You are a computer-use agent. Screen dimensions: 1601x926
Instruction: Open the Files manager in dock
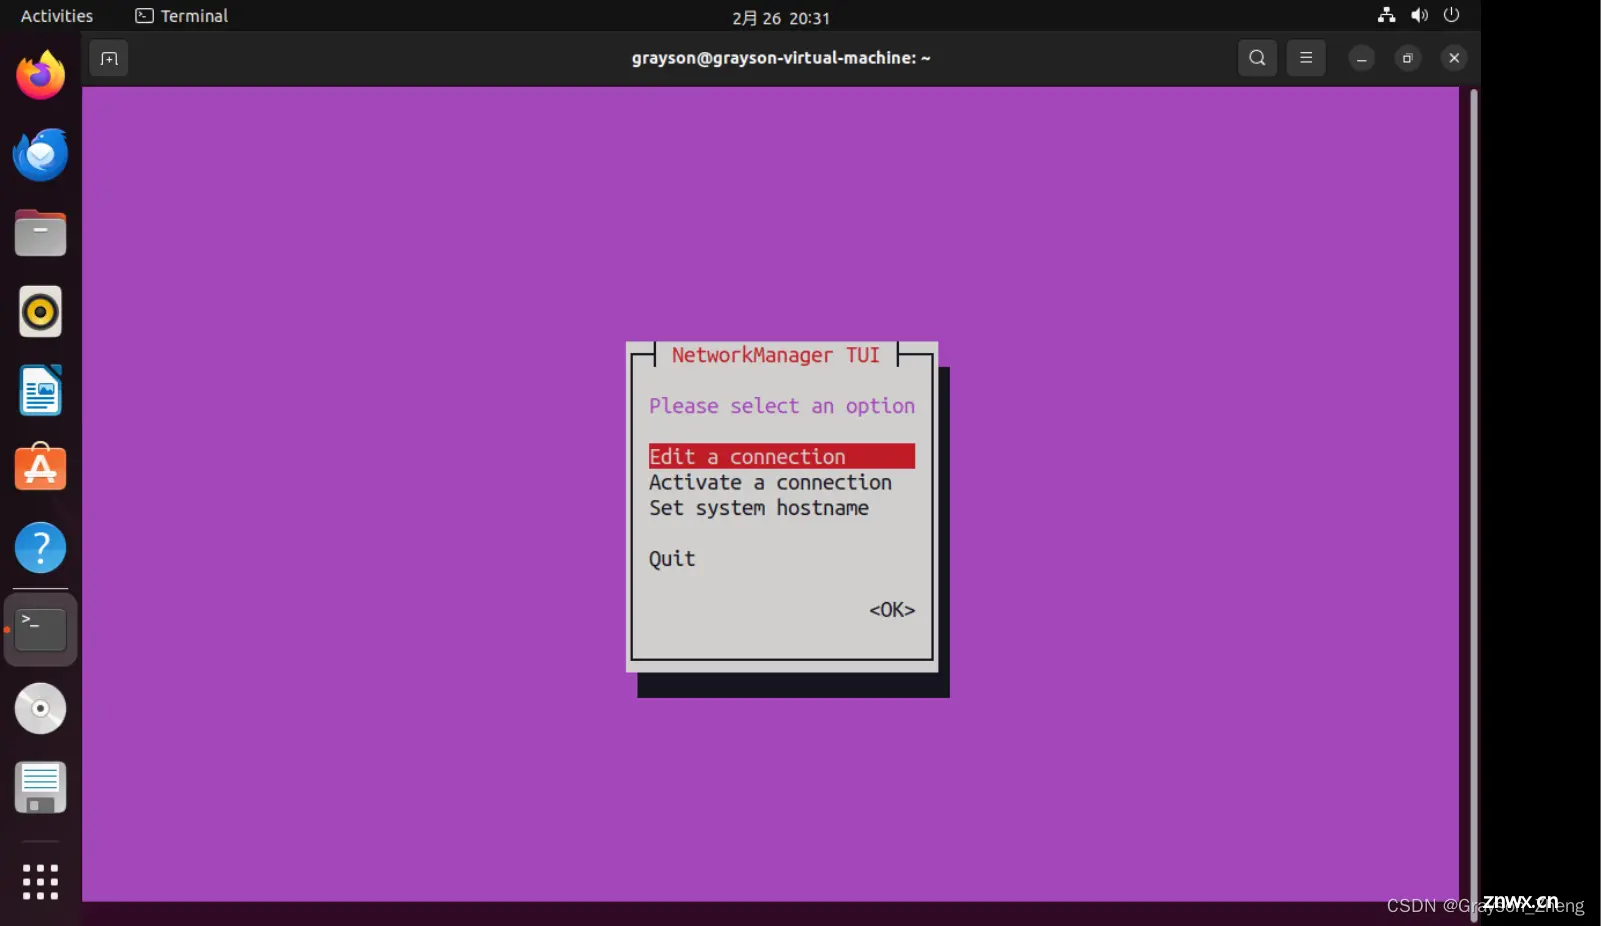40,233
